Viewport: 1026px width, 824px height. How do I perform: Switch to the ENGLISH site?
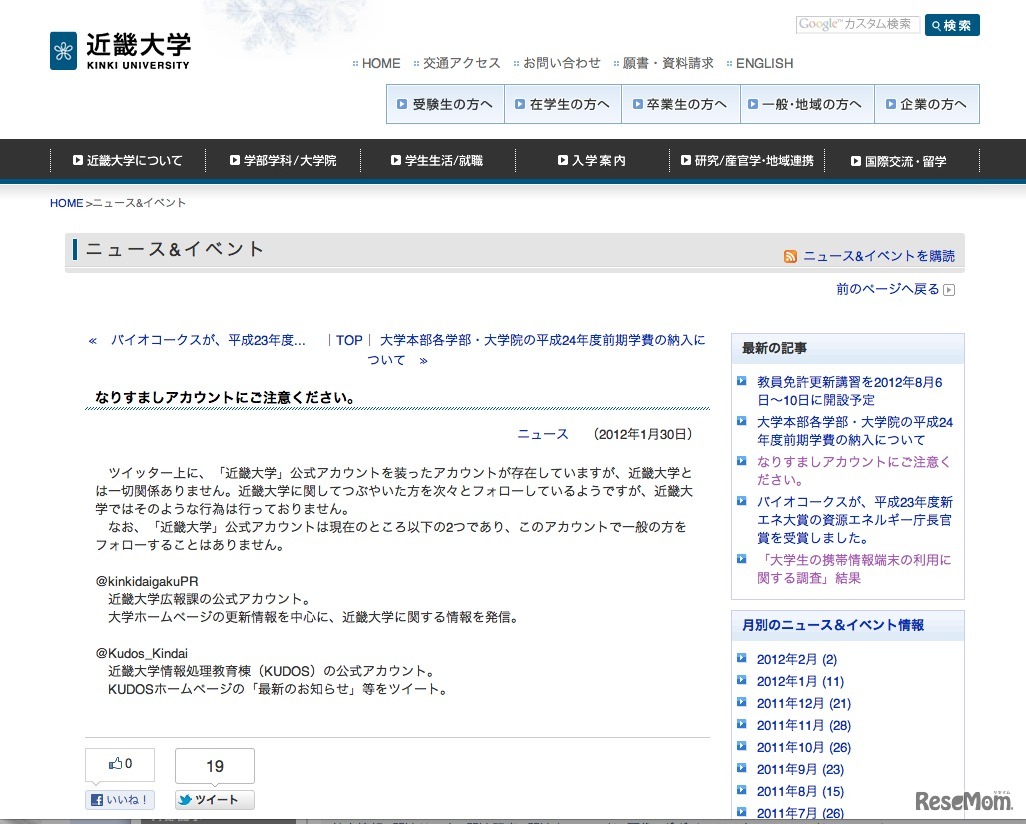764,63
